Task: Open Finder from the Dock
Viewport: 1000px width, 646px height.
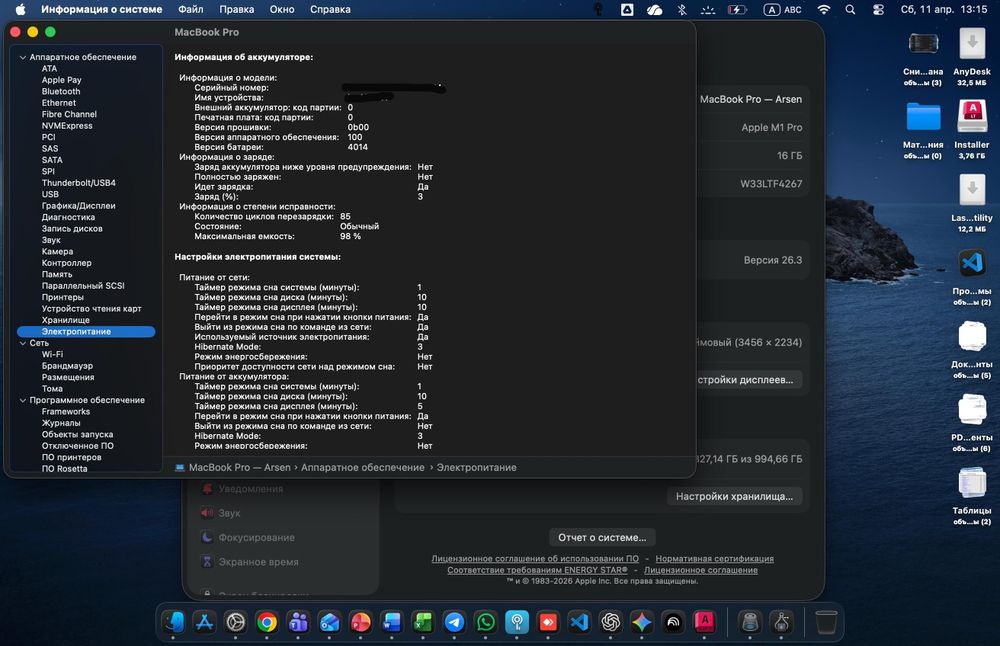Action: click(173, 622)
